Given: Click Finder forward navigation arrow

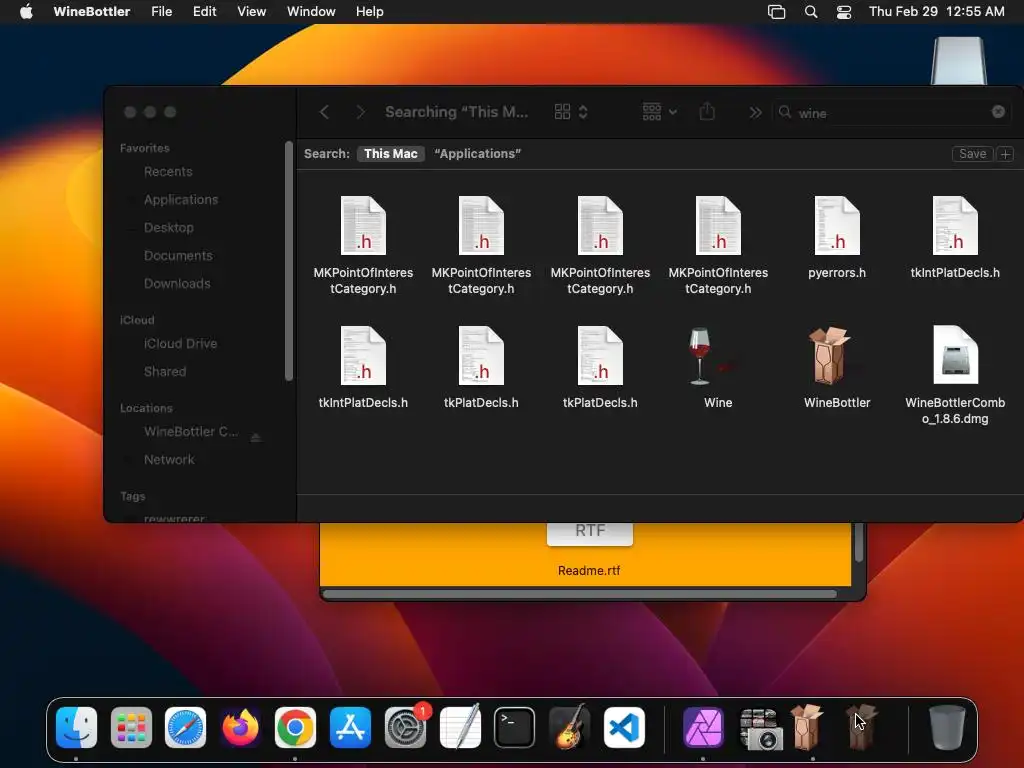Looking at the screenshot, I should click(360, 112).
